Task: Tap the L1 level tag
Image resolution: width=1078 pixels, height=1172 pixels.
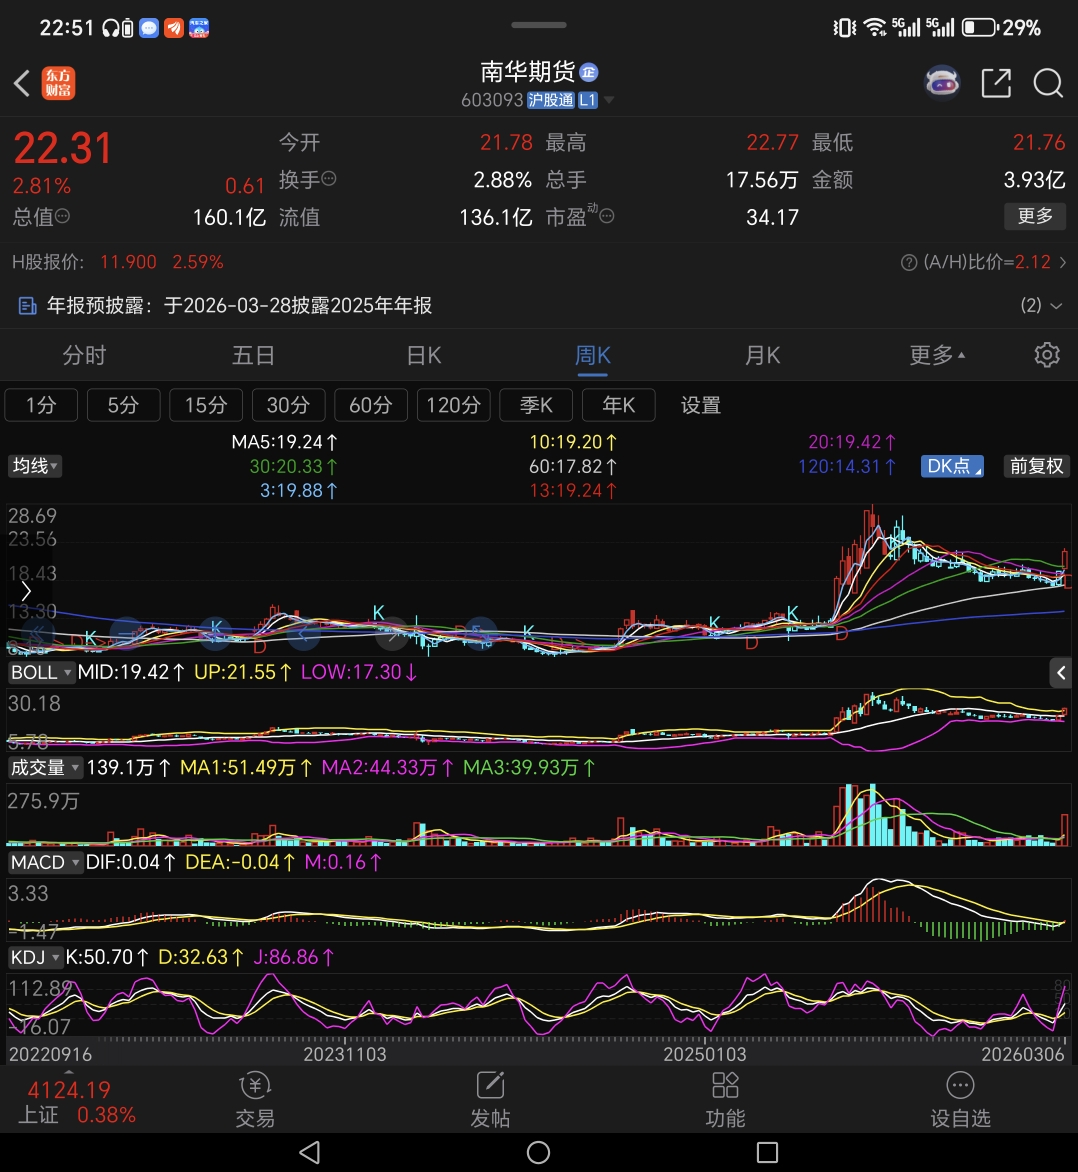Action: (x=588, y=100)
